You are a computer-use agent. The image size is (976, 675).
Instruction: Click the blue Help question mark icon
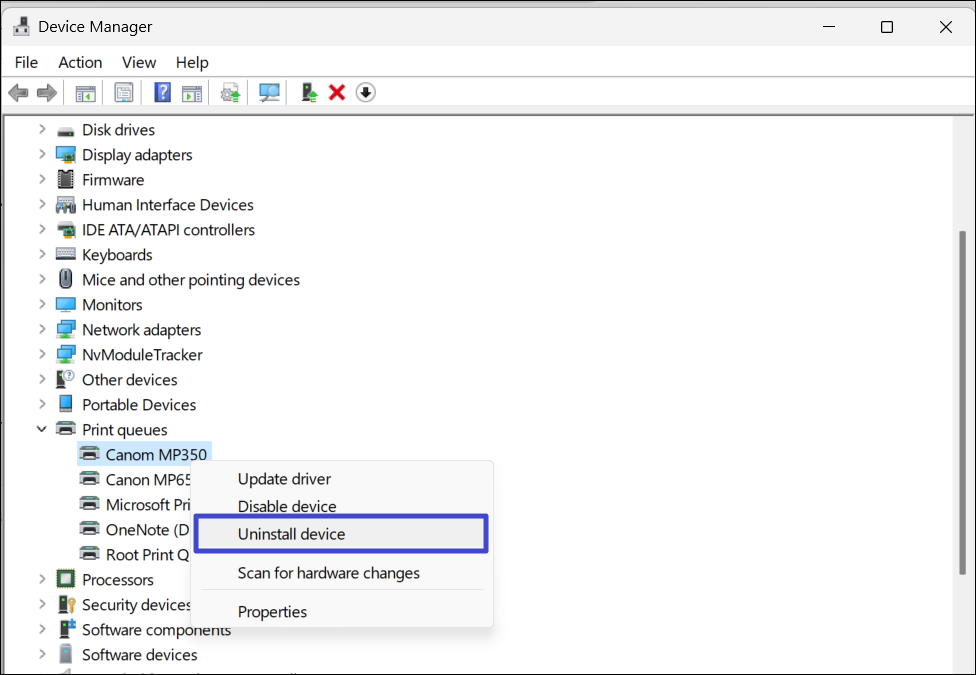pos(162,93)
